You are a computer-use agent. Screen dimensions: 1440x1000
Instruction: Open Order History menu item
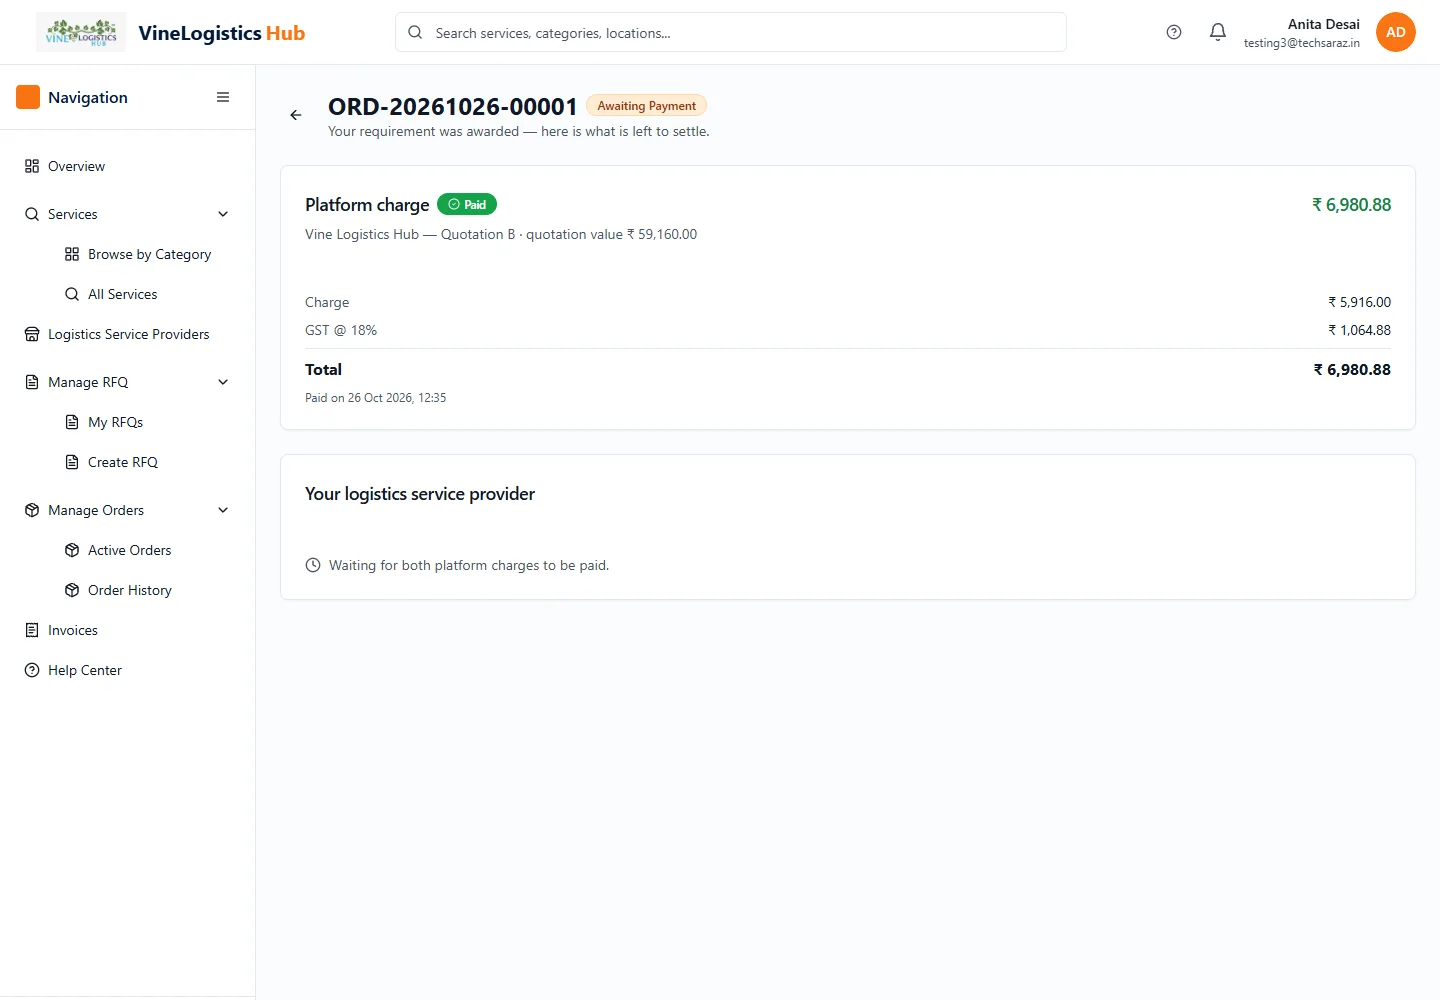tap(148, 590)
